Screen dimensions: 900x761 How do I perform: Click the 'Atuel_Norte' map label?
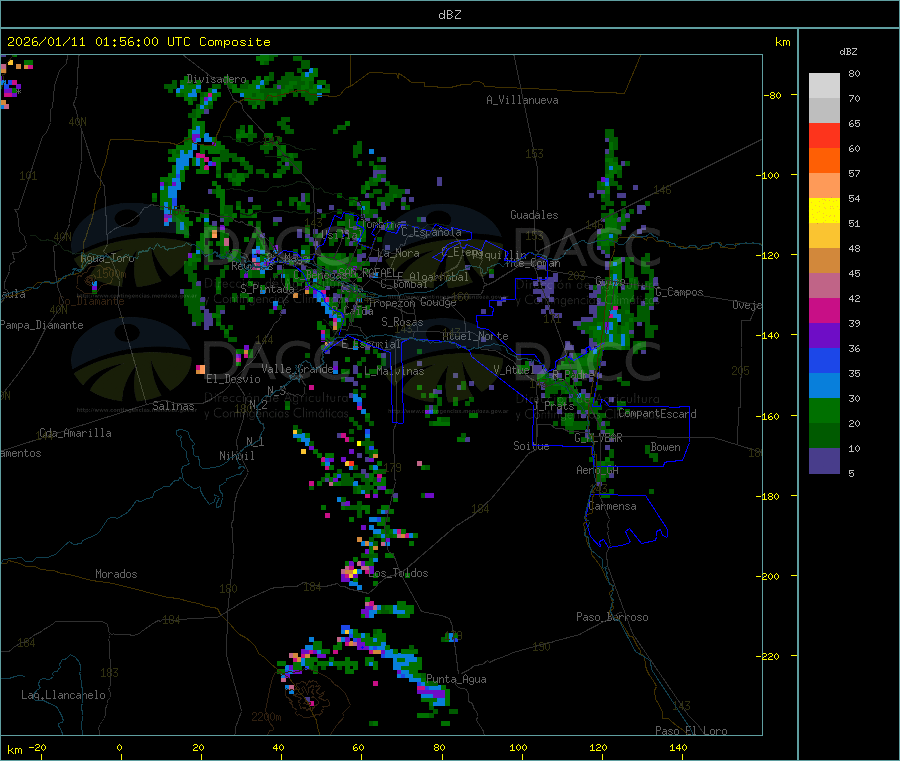click(x=475, y=336)
